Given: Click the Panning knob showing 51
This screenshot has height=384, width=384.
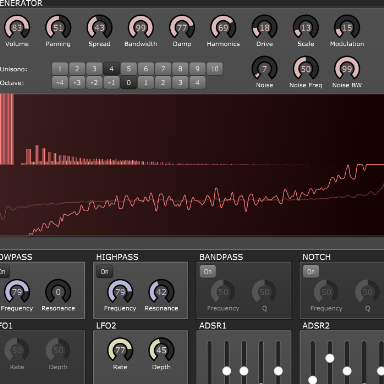Looking at the screenshot, I should pyautogui.click(x=58, y=27).
